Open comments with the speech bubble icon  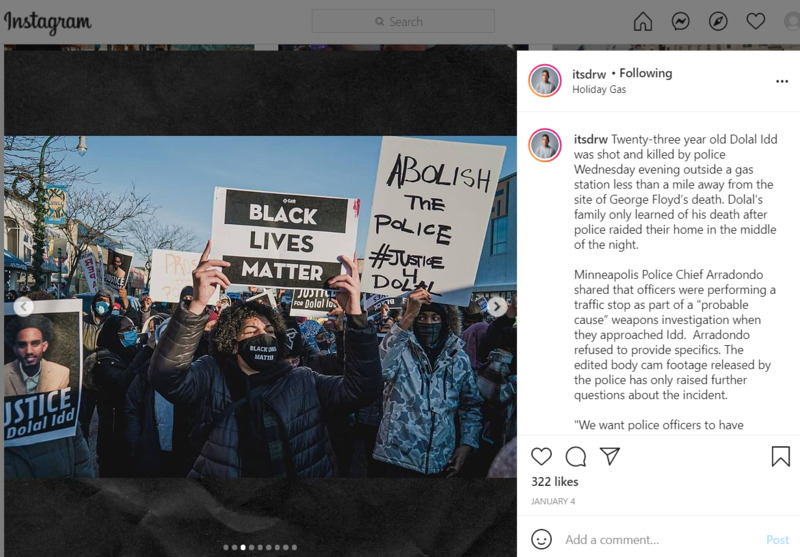click(x=576, y=457)
